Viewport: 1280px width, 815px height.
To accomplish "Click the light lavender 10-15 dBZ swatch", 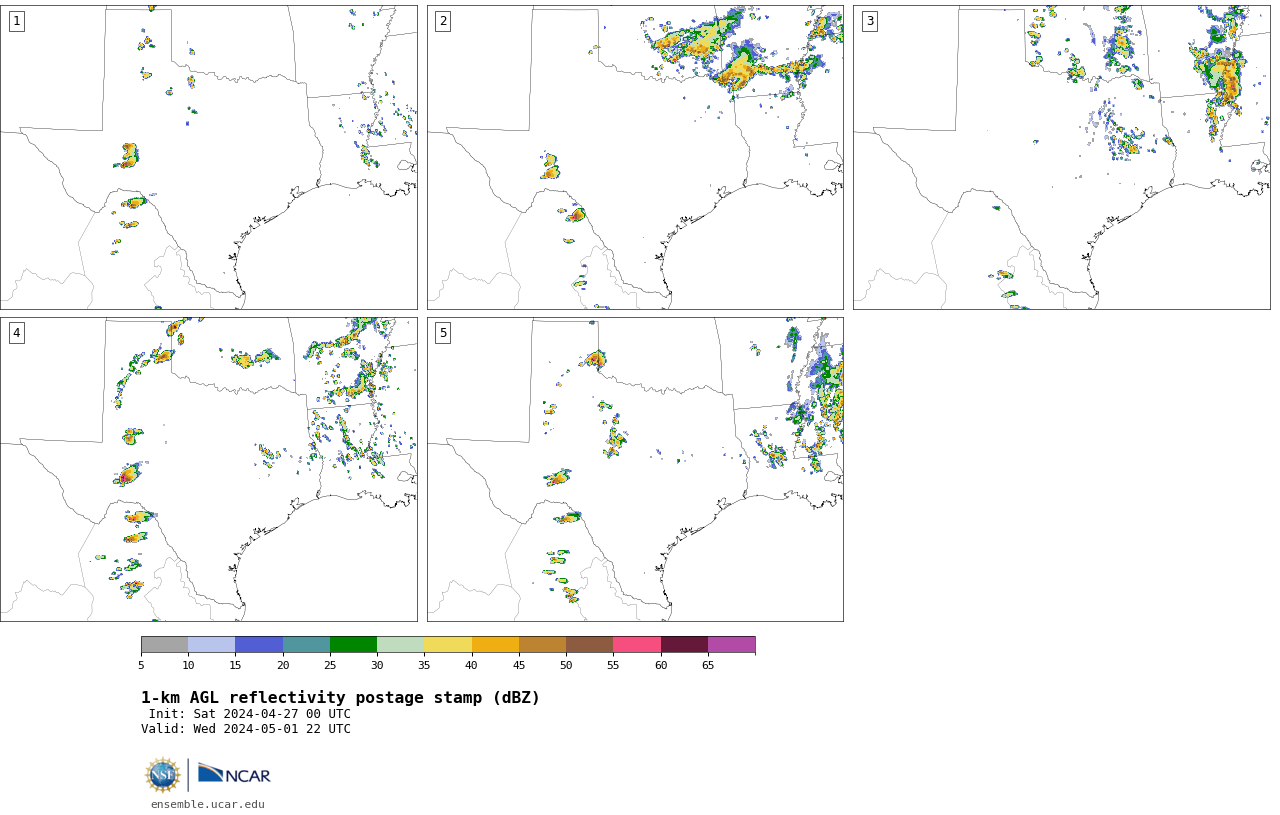I will (x=212, y=644).
